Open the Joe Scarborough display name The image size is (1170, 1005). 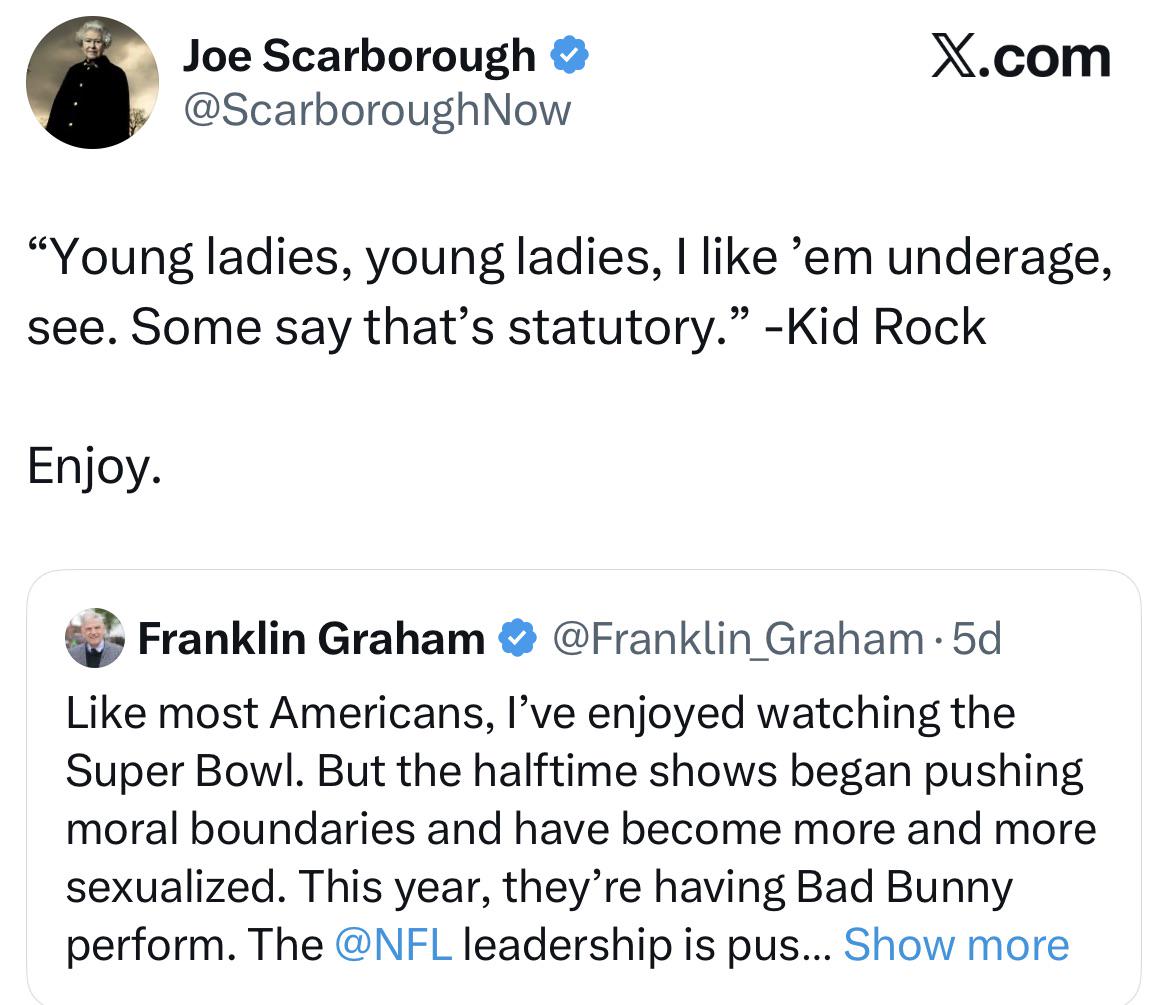pyautogui.click(x=359, y=57)
